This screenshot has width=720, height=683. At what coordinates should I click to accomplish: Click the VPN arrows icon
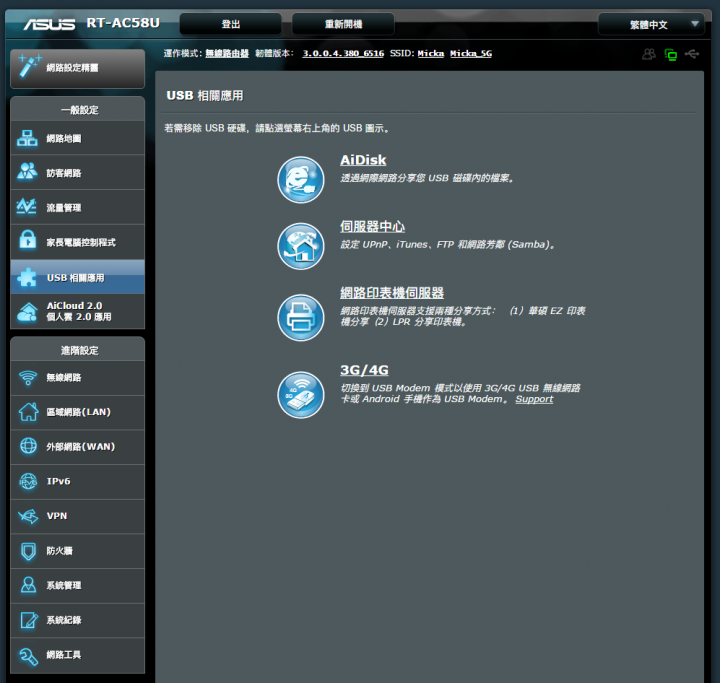click(x=28, y=516)
